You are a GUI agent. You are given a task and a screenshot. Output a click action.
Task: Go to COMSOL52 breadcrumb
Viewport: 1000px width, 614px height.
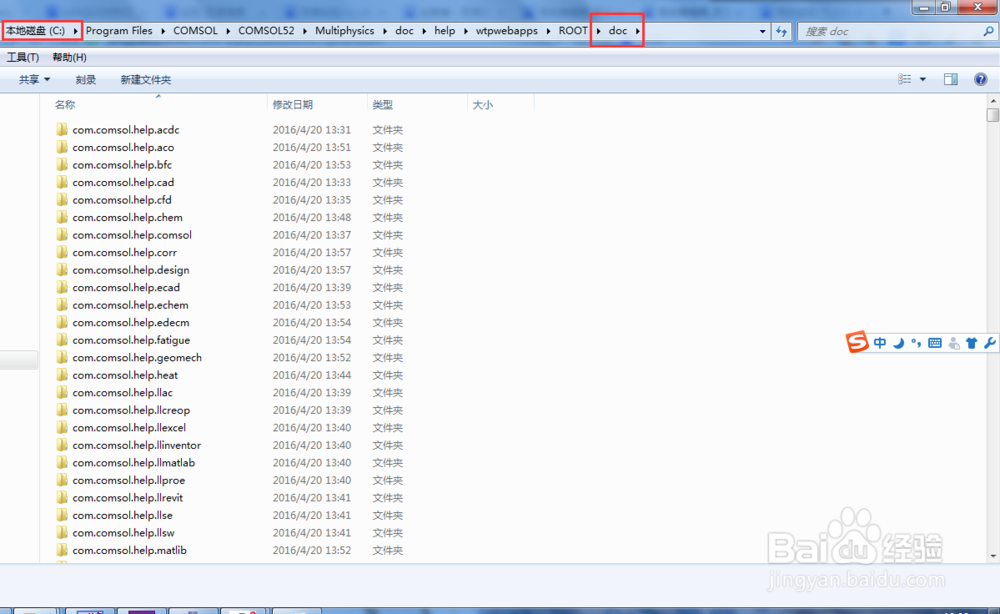pos(266,31)
